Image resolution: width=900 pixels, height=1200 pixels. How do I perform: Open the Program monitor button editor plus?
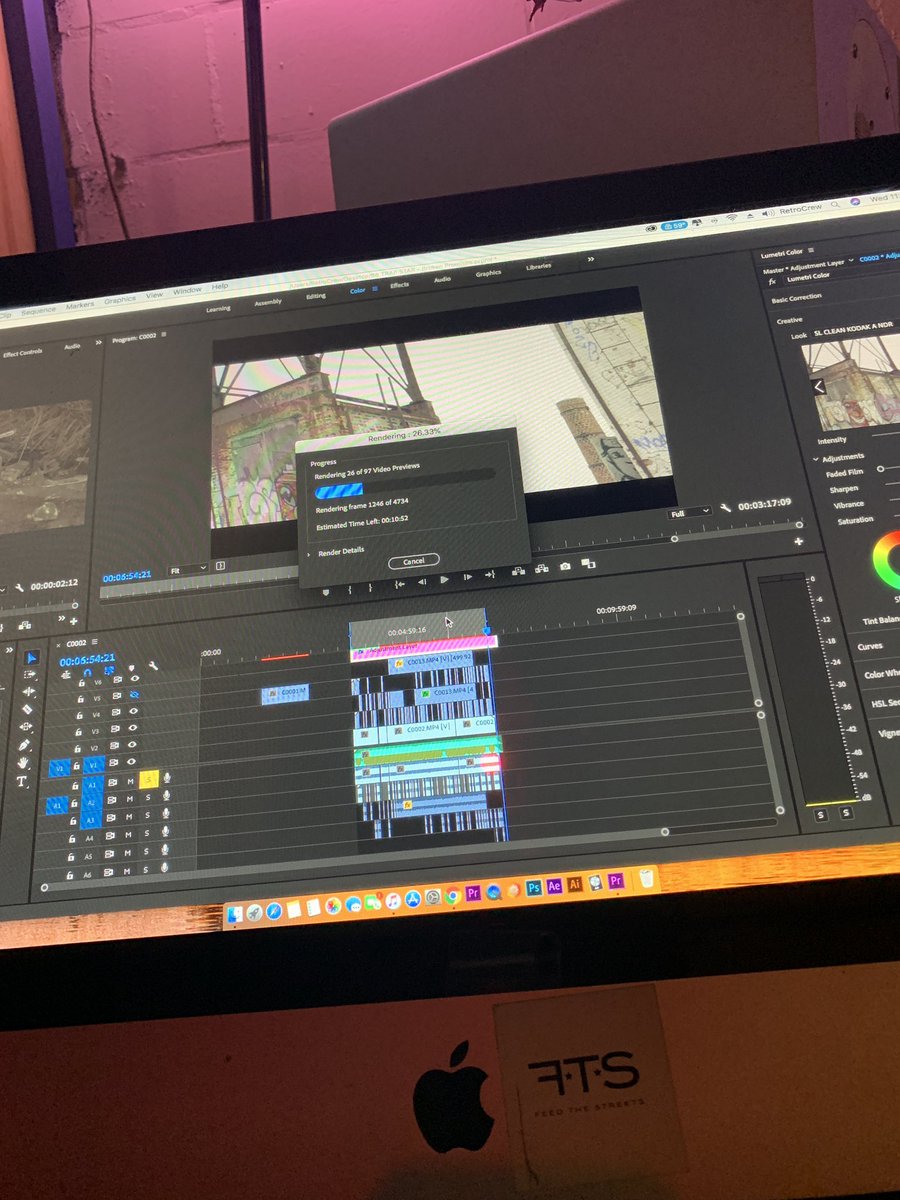click(798, 541)
